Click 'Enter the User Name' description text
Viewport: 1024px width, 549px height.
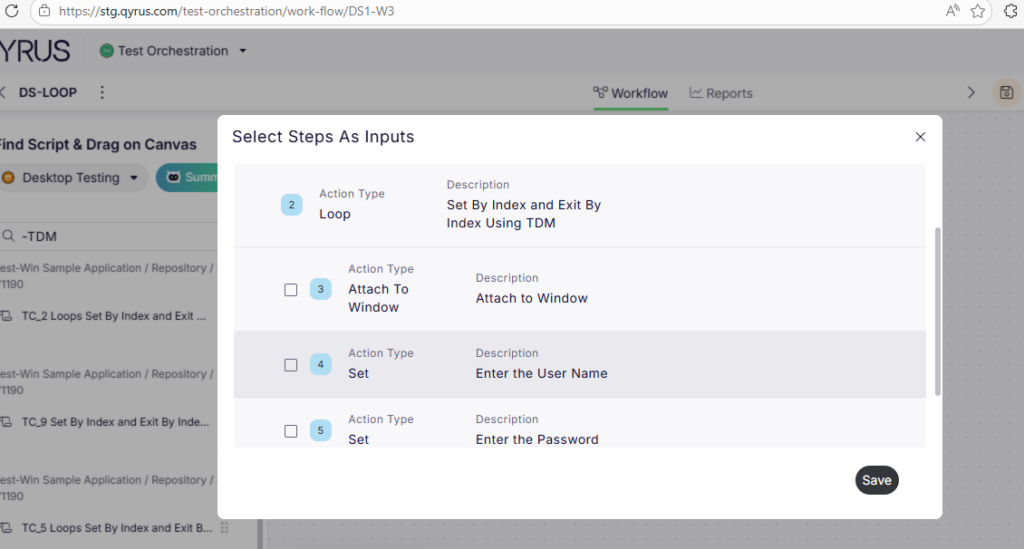click(541, 373)
